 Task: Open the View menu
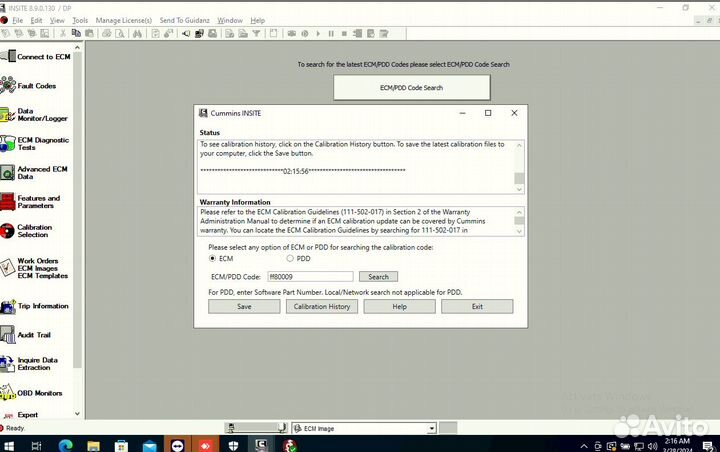point(57,20)
